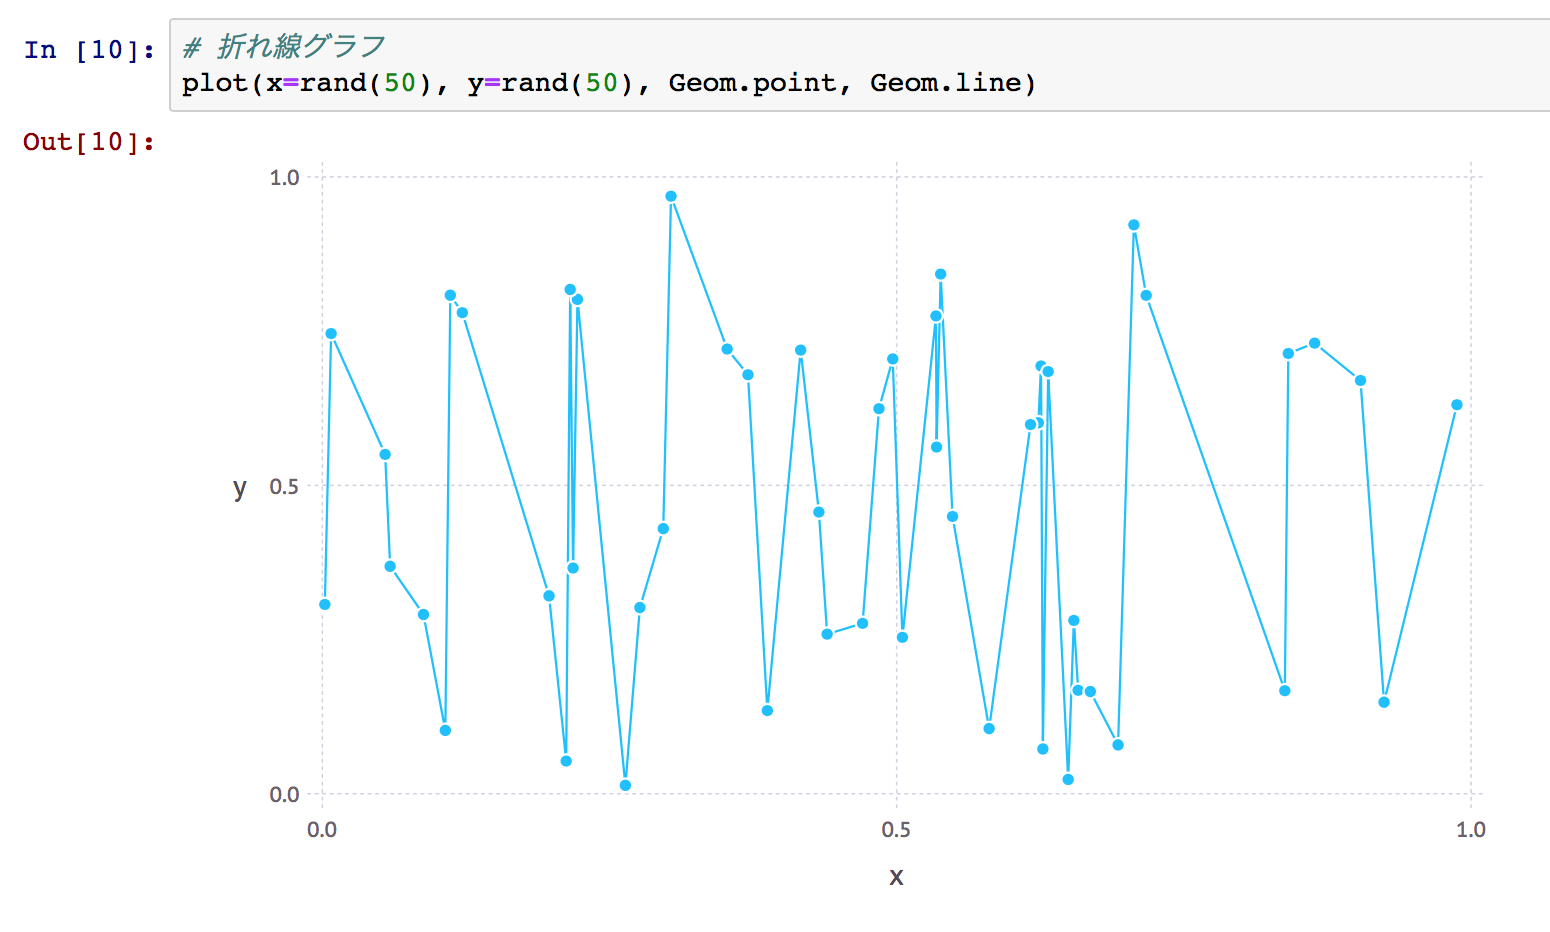
Task: Click the plot(x=rand(50) code line
Action: (x=608, y=83)
